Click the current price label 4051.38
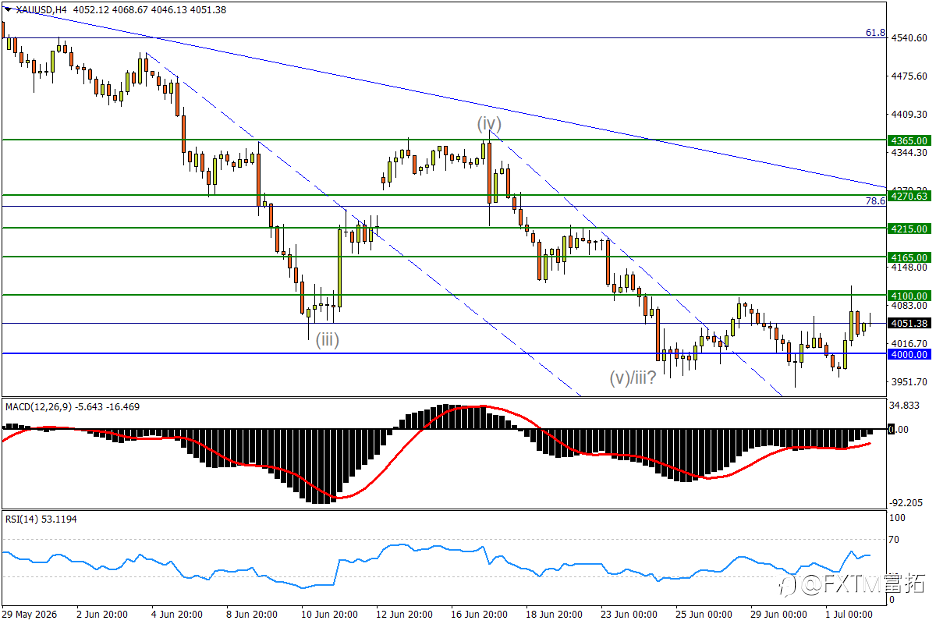Viewport: 936px width, 624px height. tap(910, 323)
